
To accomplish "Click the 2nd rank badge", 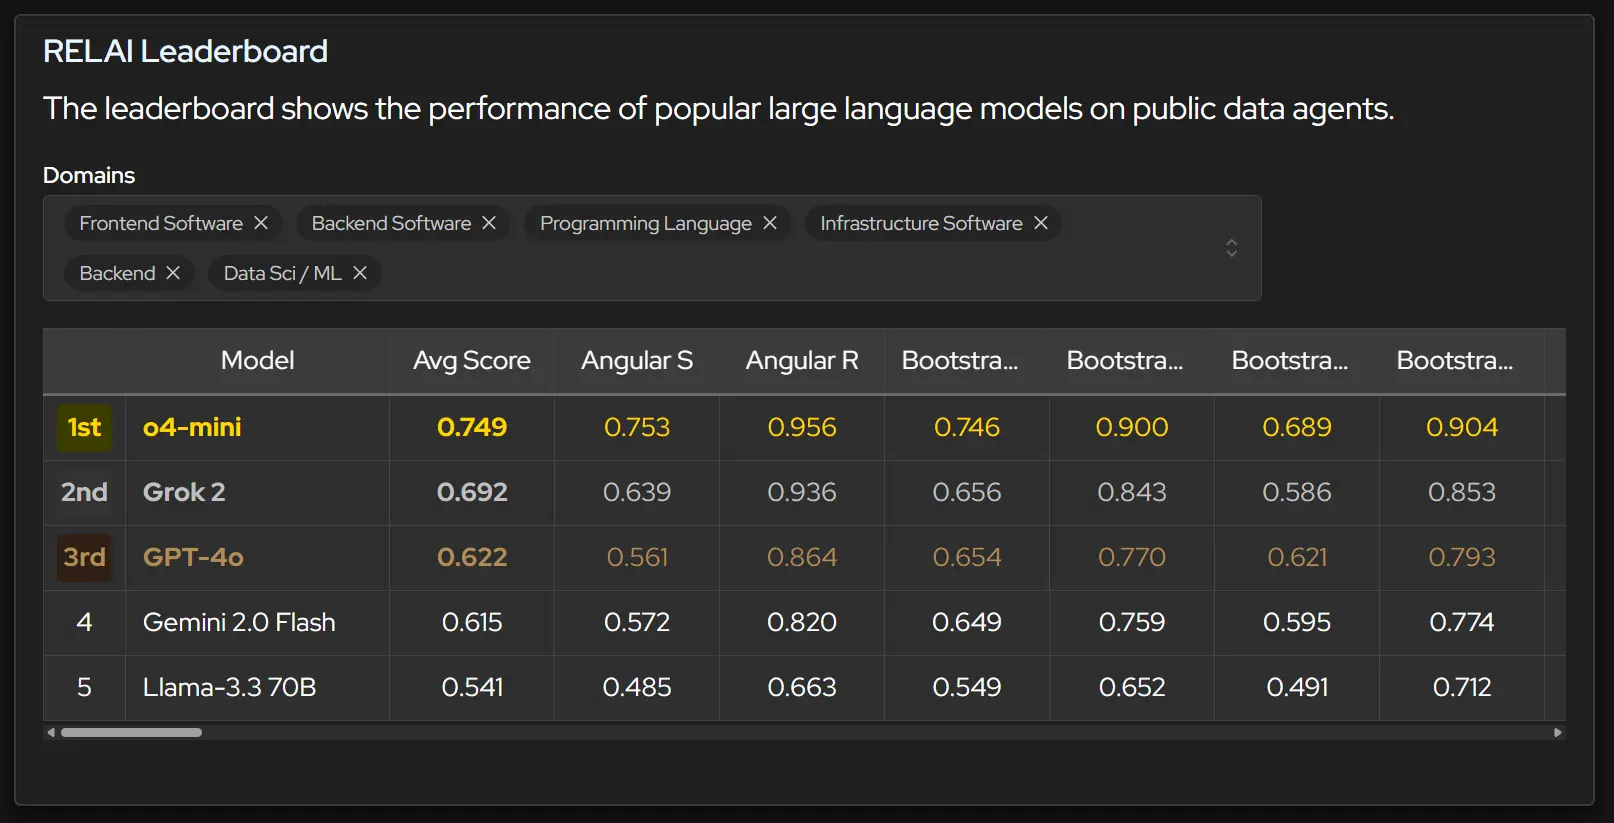I will tap(84, 492).
